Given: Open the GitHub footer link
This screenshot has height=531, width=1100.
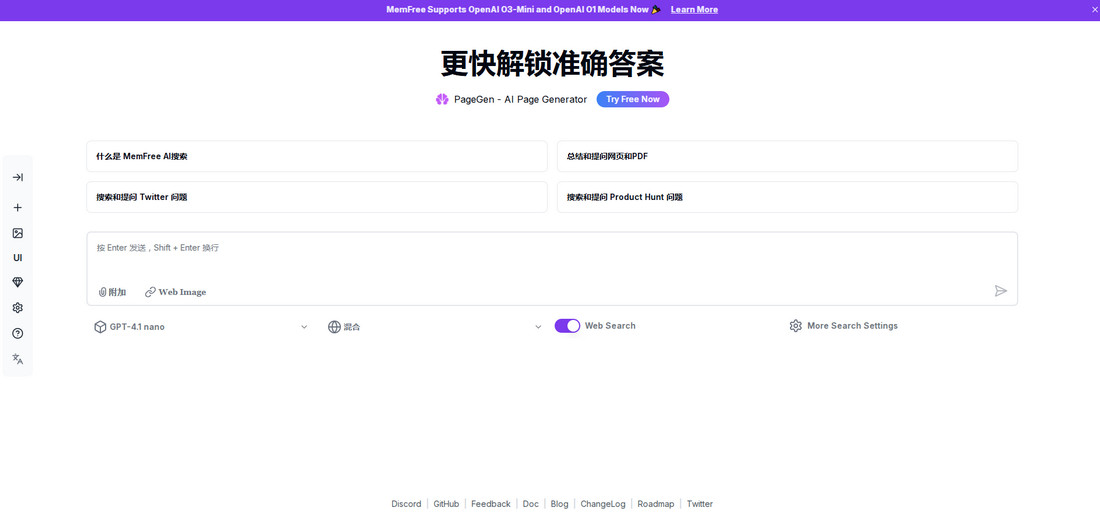Looking at the screenshot, I should coord(446,504).
